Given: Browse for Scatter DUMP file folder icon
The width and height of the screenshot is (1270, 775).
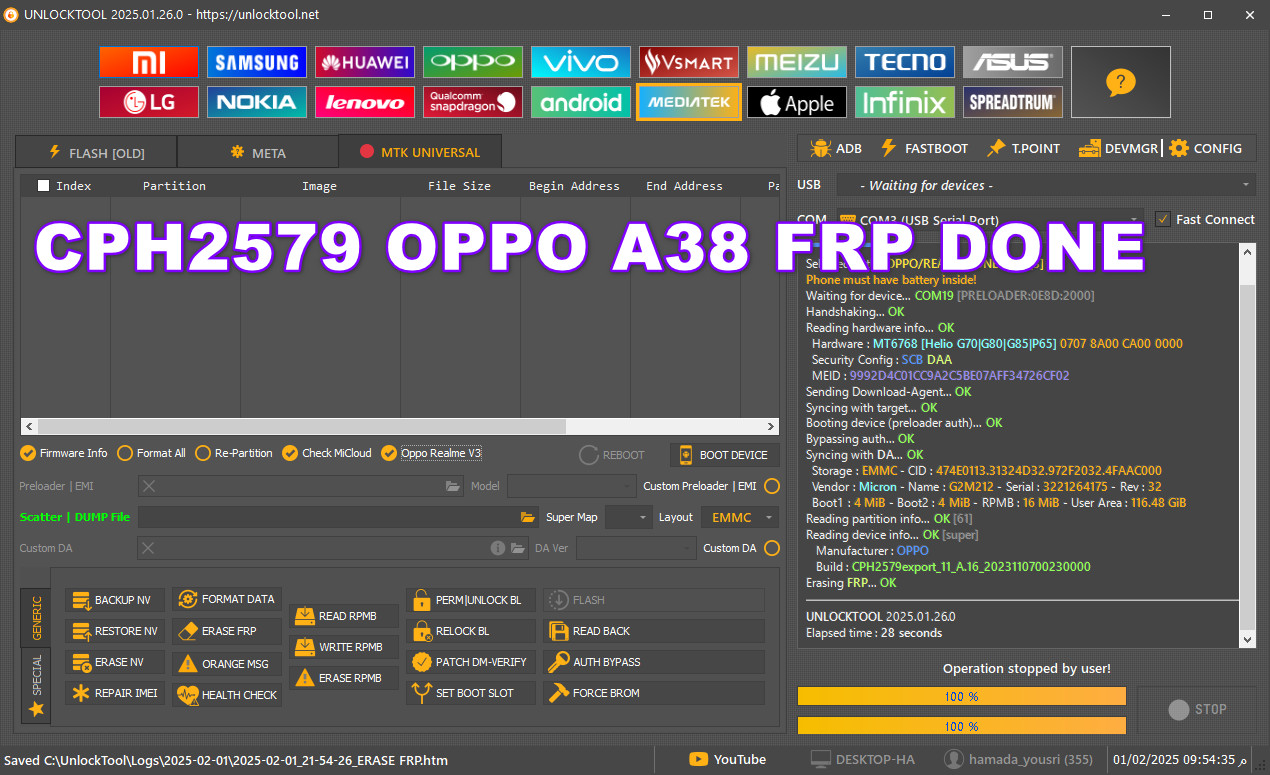Looking at the screenshot, I should pos(528,517).
